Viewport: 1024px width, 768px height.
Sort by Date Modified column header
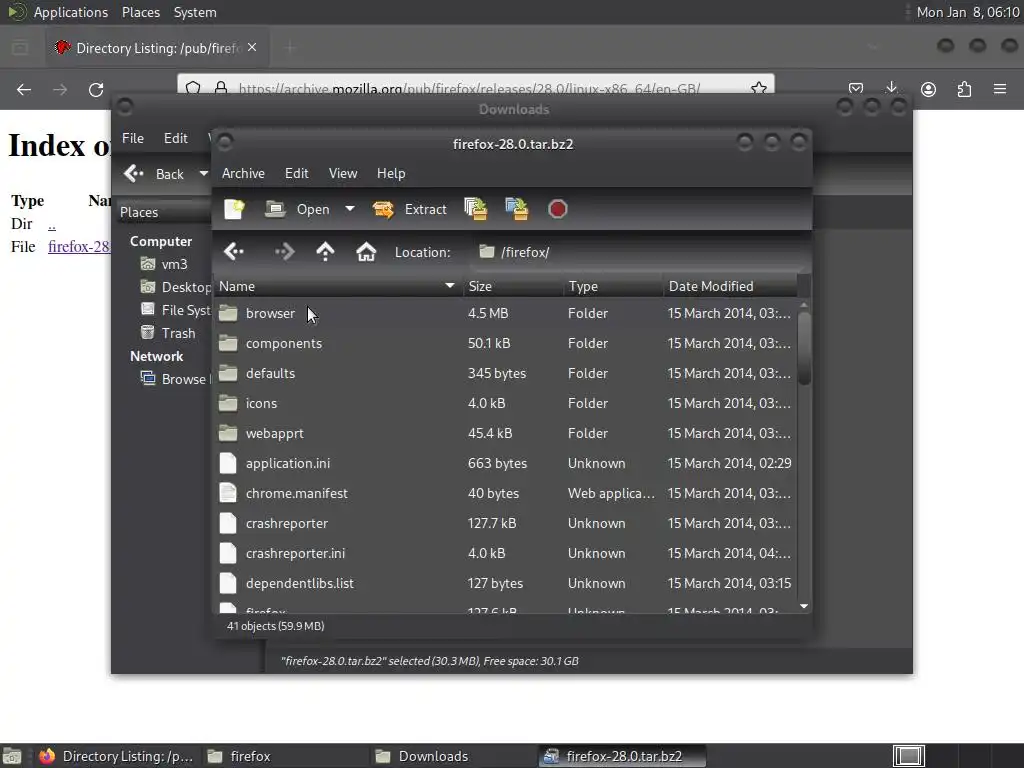pos(730,286)
